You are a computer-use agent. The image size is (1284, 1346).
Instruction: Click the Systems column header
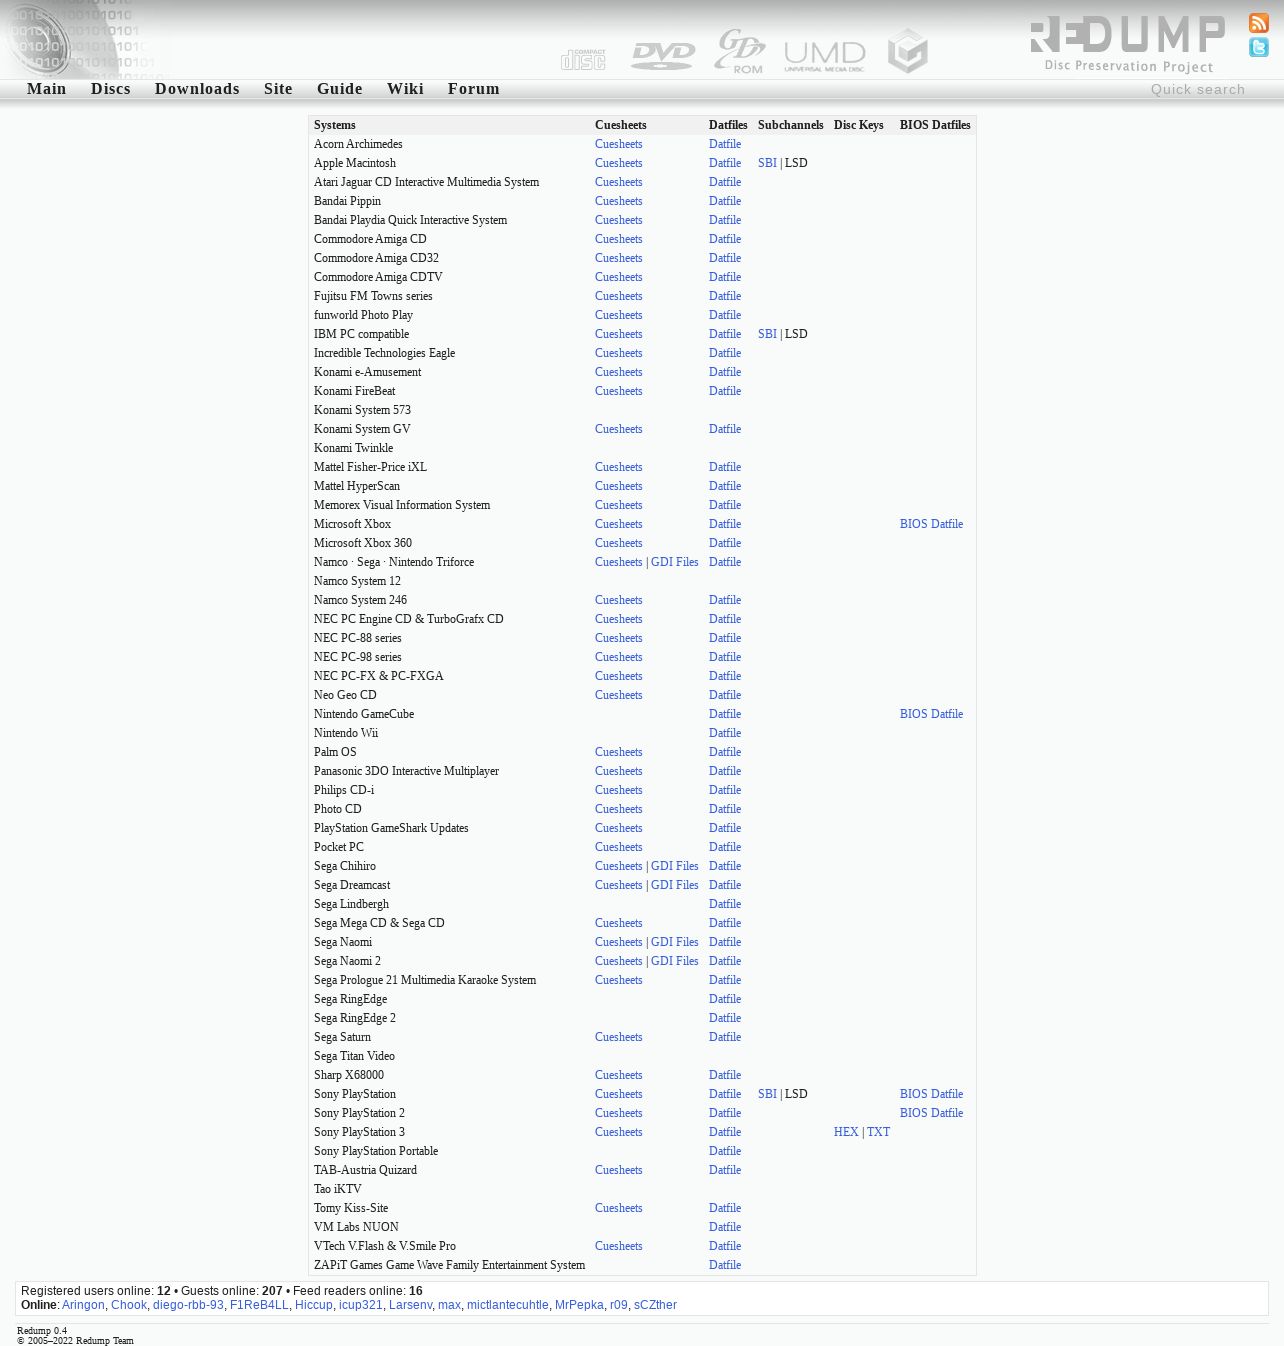[335, 125]
